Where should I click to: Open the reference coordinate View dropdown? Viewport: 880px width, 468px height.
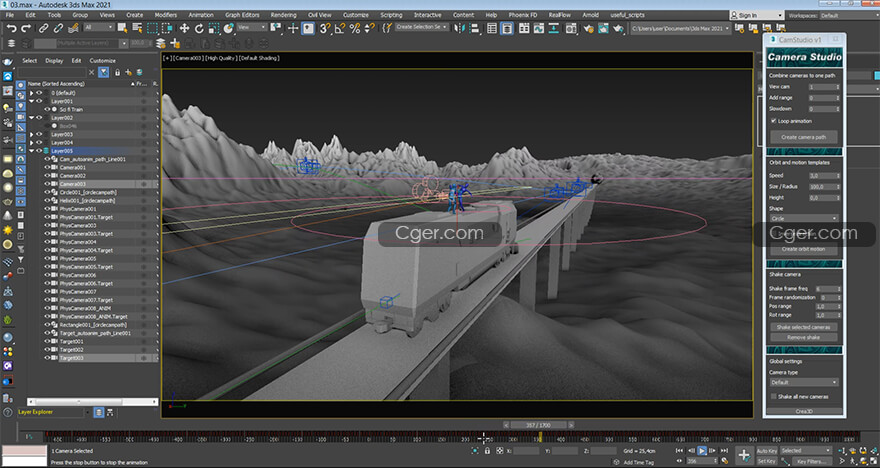[x=252, y=27]
